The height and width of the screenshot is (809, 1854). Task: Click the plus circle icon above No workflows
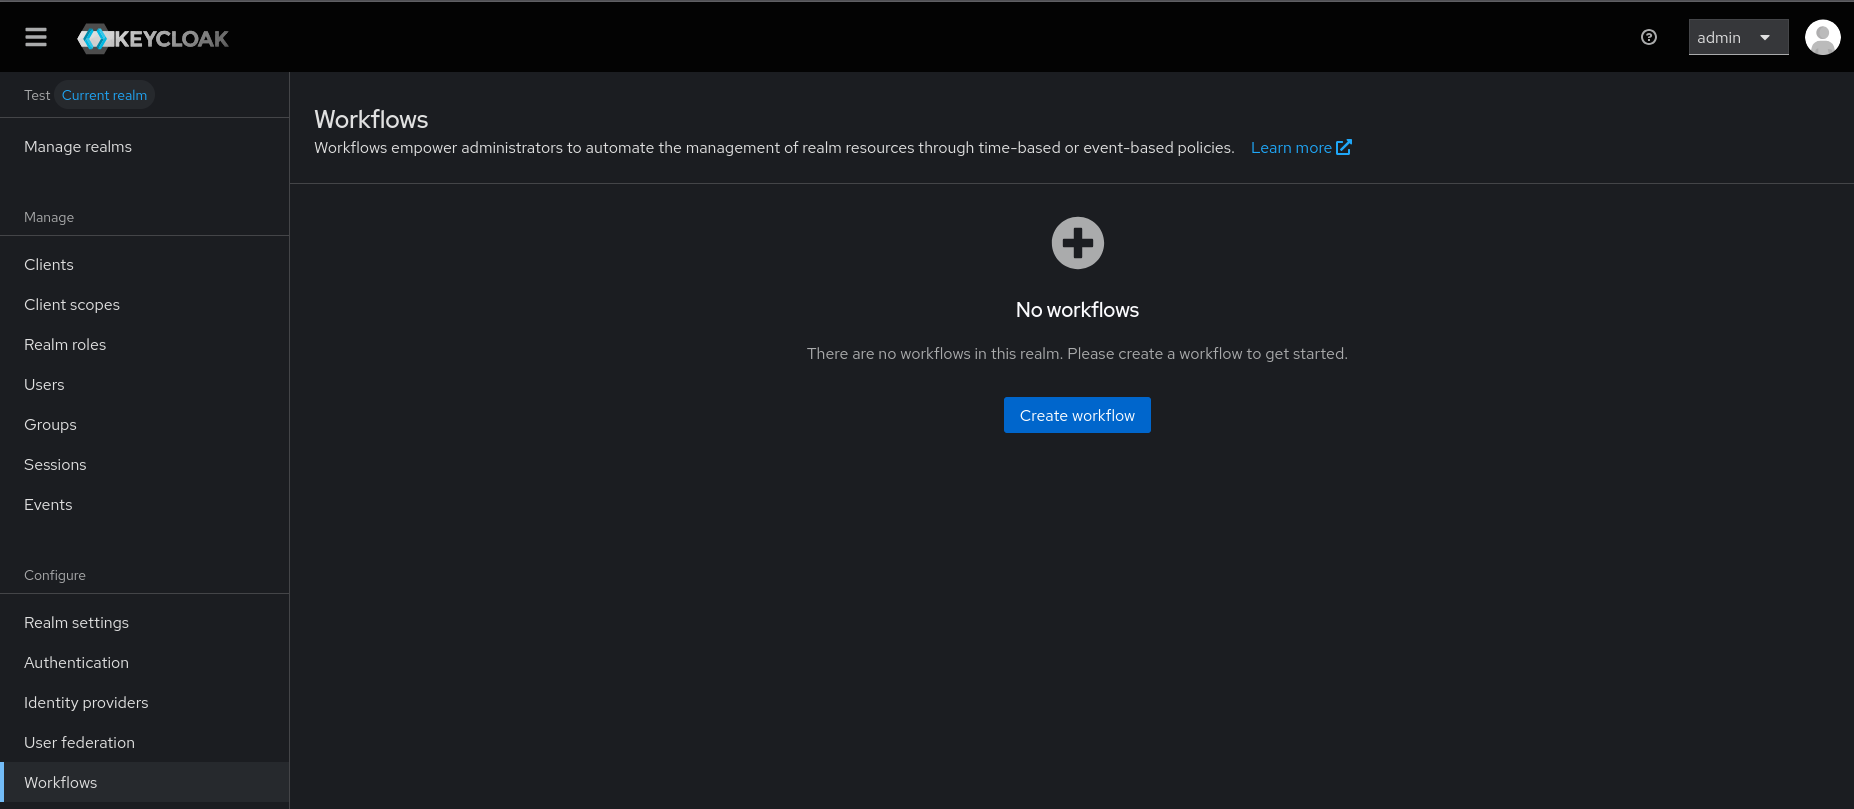coord(1077,243)
